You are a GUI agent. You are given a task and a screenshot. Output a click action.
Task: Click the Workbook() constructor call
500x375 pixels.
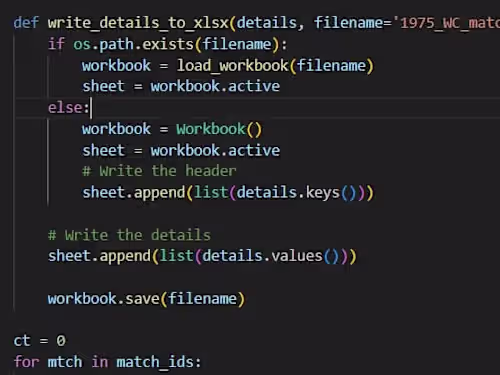coord(219,129)
